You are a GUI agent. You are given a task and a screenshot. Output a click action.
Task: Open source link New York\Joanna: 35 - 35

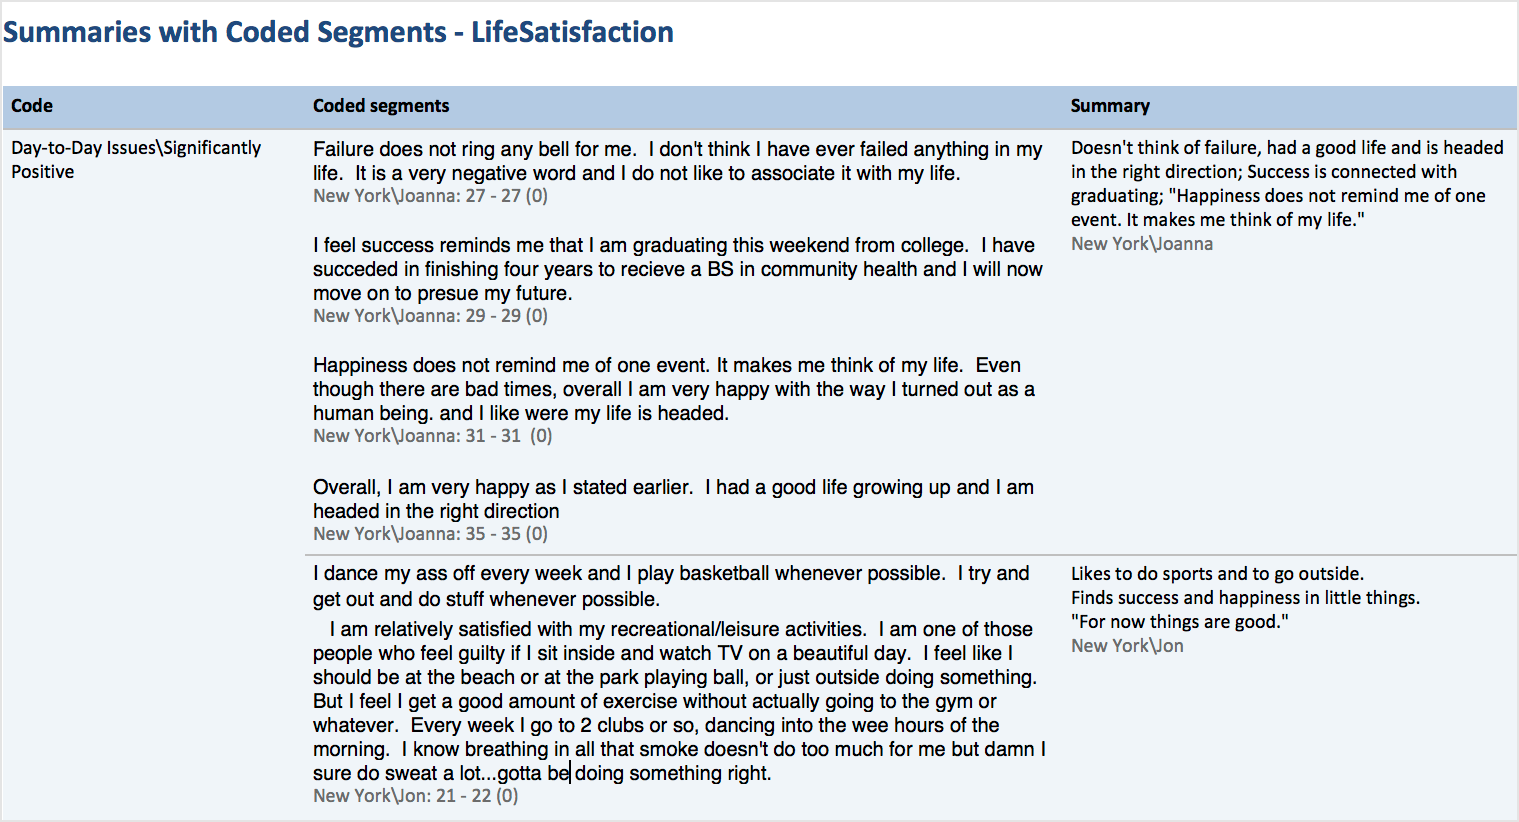pyautogui.click(x=430, y=534)
